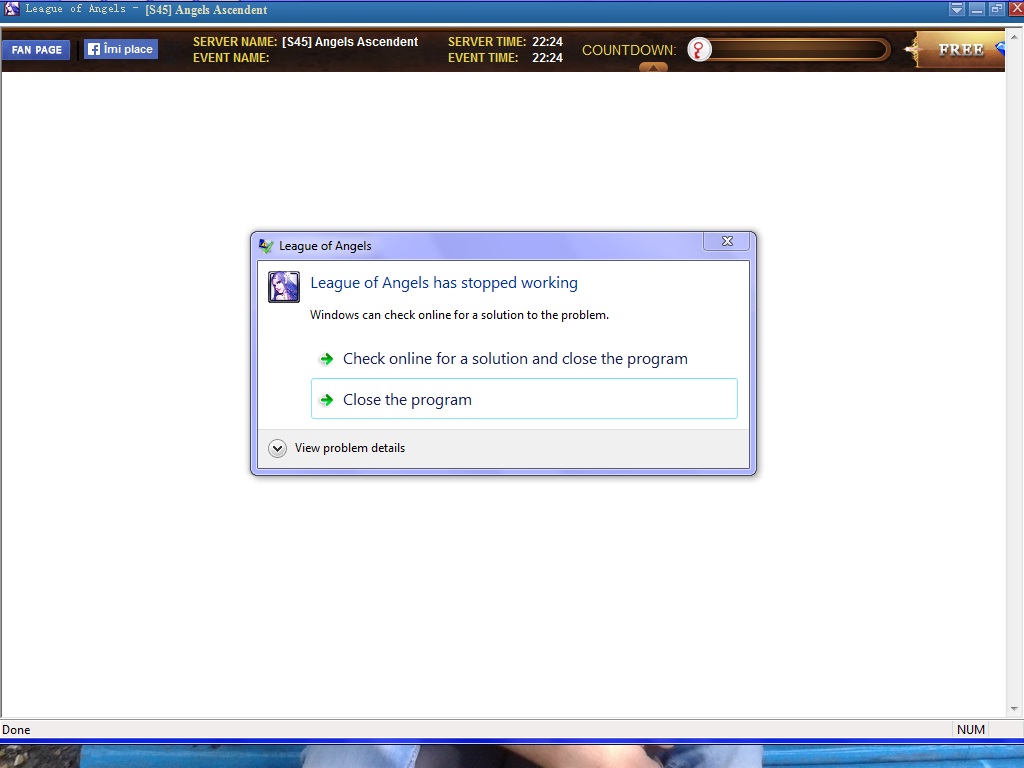This screenshot has height=768, width=1024.
Task: Open the title bar dropdown arrow button
Action: point(957,9)
